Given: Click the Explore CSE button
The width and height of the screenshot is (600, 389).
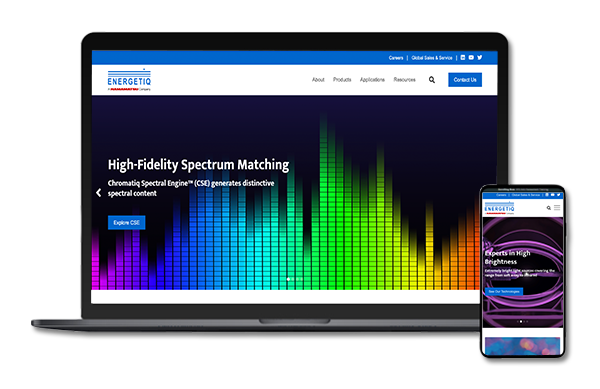Looking at the screenshot, I should [x=127, y=223].
